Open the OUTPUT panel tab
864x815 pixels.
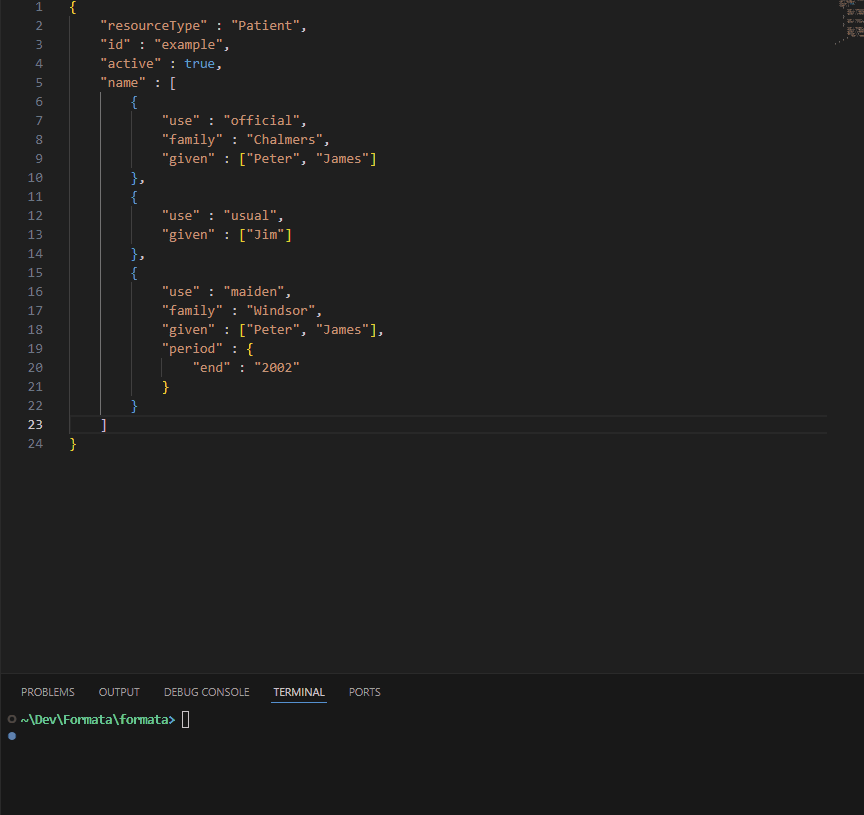(119, 692)
